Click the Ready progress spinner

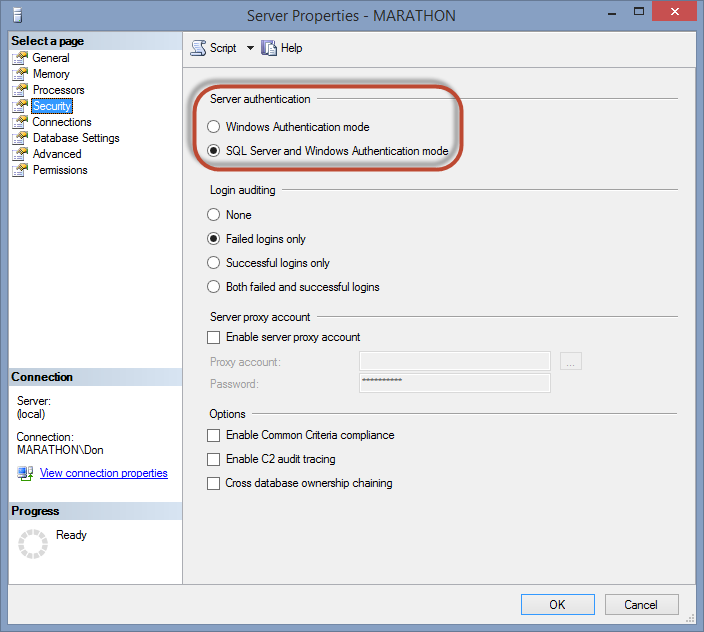(33, 544)
